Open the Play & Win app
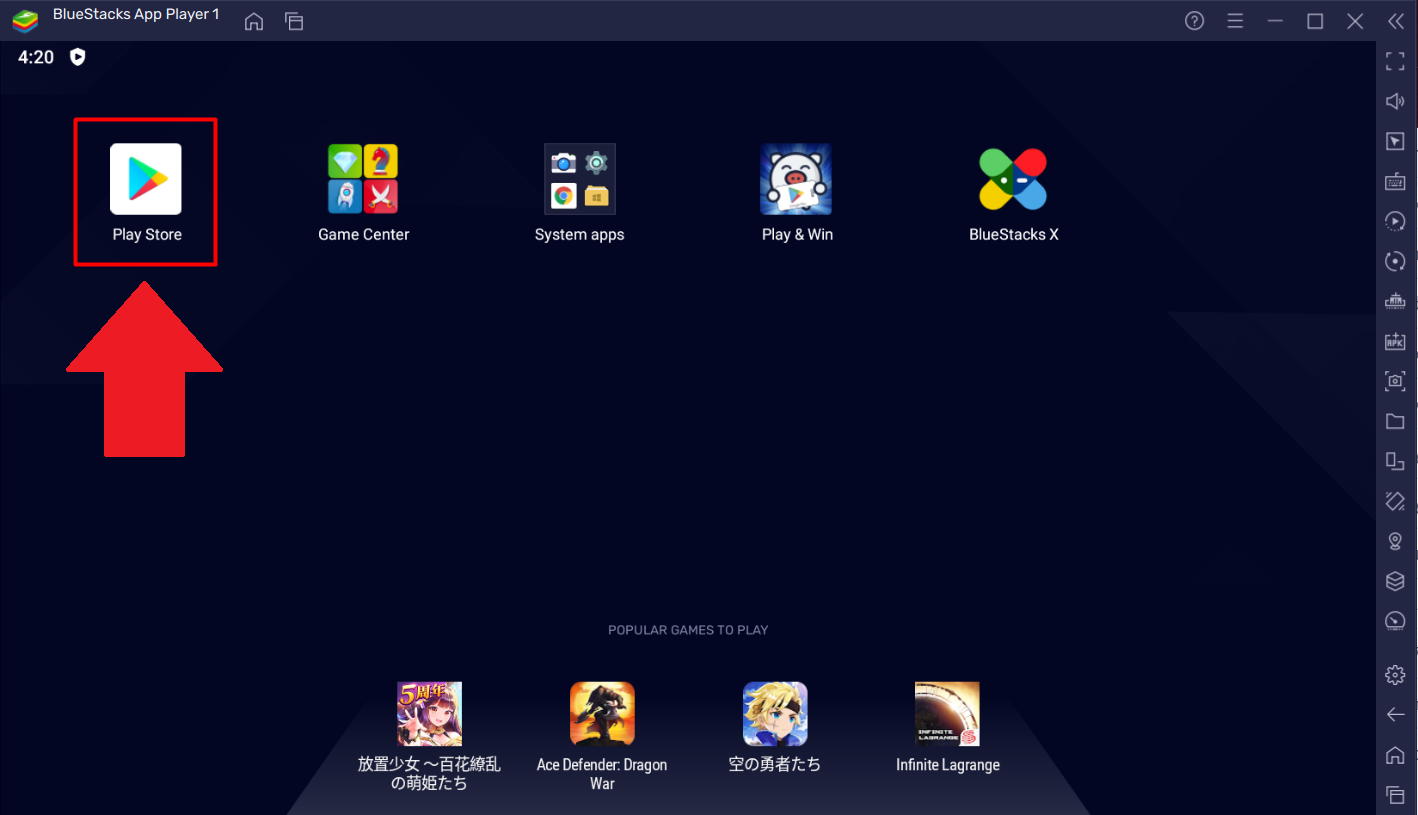1418x815 pixels. (x=796, y=180)
